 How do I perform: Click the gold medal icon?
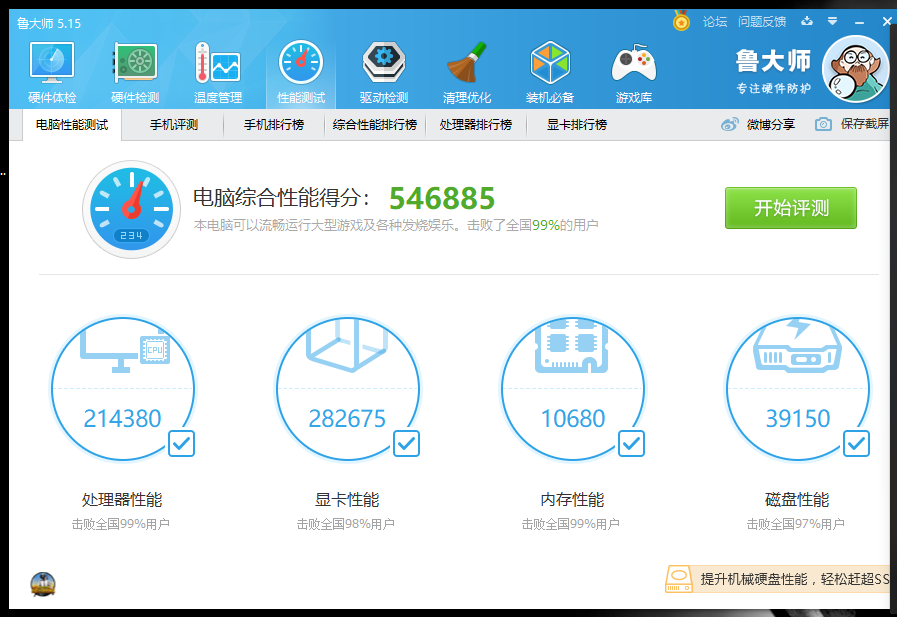tap(681, 21)
